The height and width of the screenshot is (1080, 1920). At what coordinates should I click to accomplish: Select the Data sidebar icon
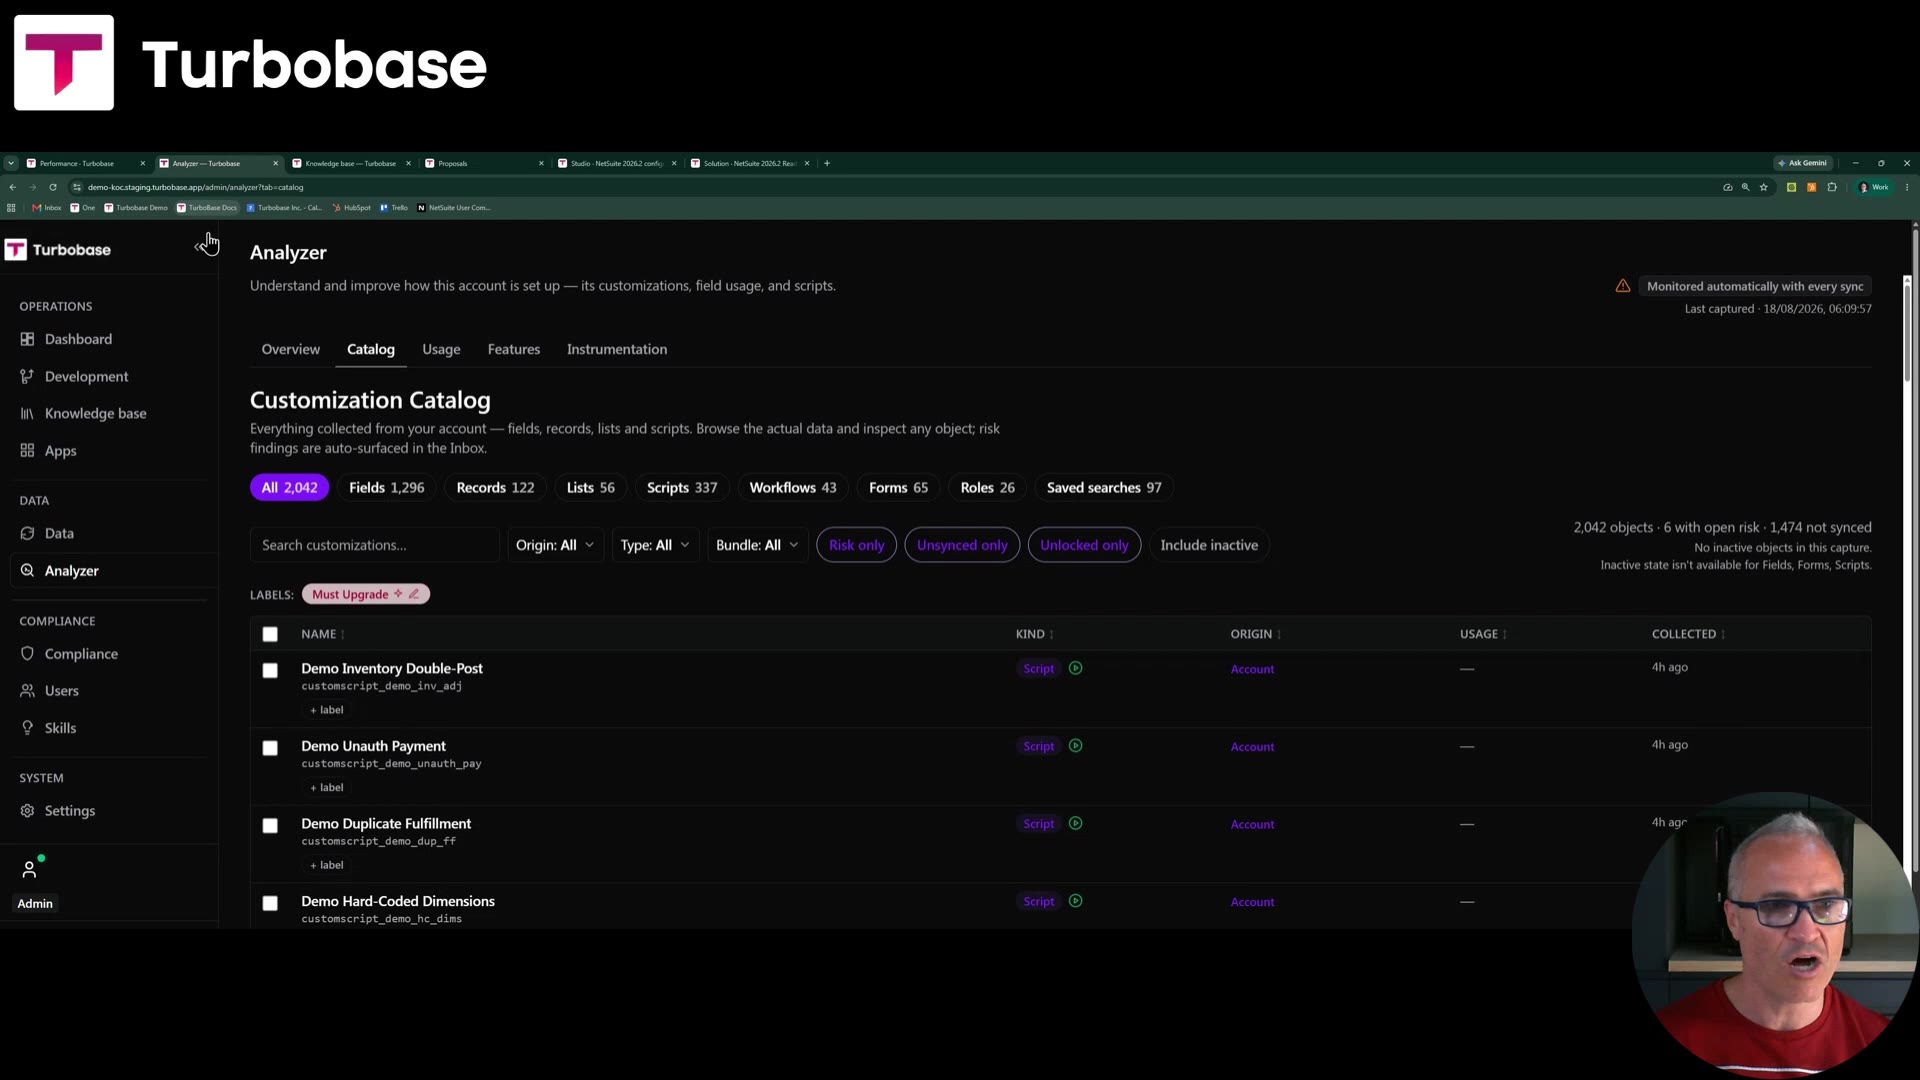coord(27,533)
